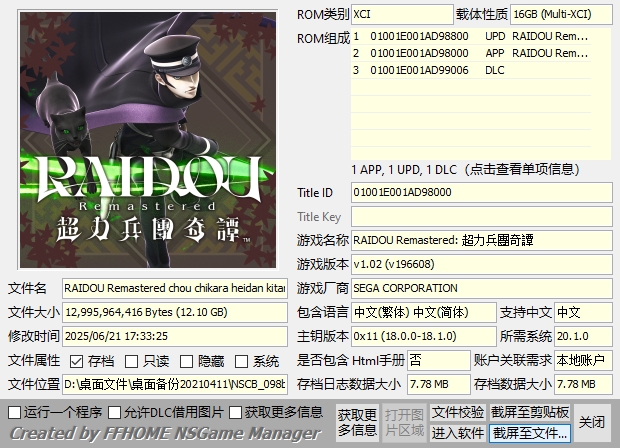Toggle the 存档 file attribute checkbox
The height and width of the screenshot is (448, 620).
pos(76,361)
